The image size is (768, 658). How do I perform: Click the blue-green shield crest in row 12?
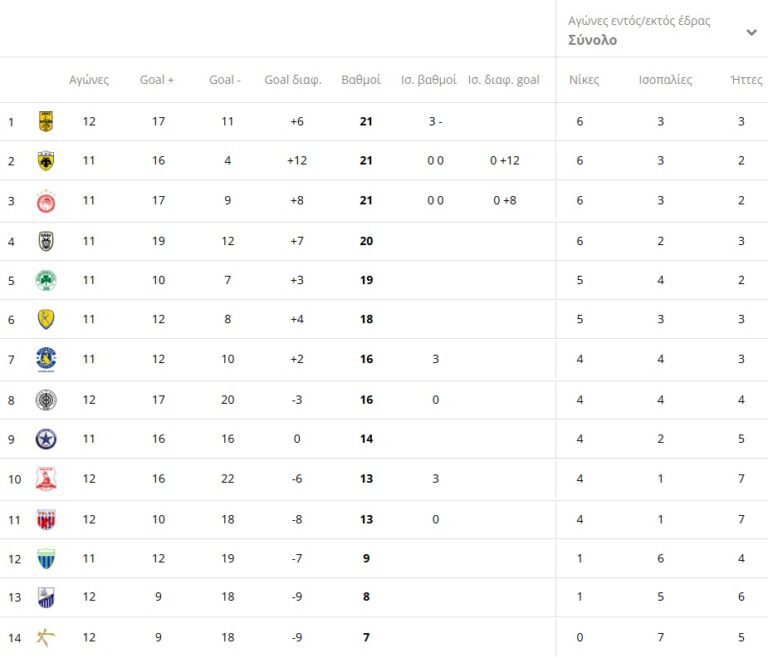click(x=45, y=558)
